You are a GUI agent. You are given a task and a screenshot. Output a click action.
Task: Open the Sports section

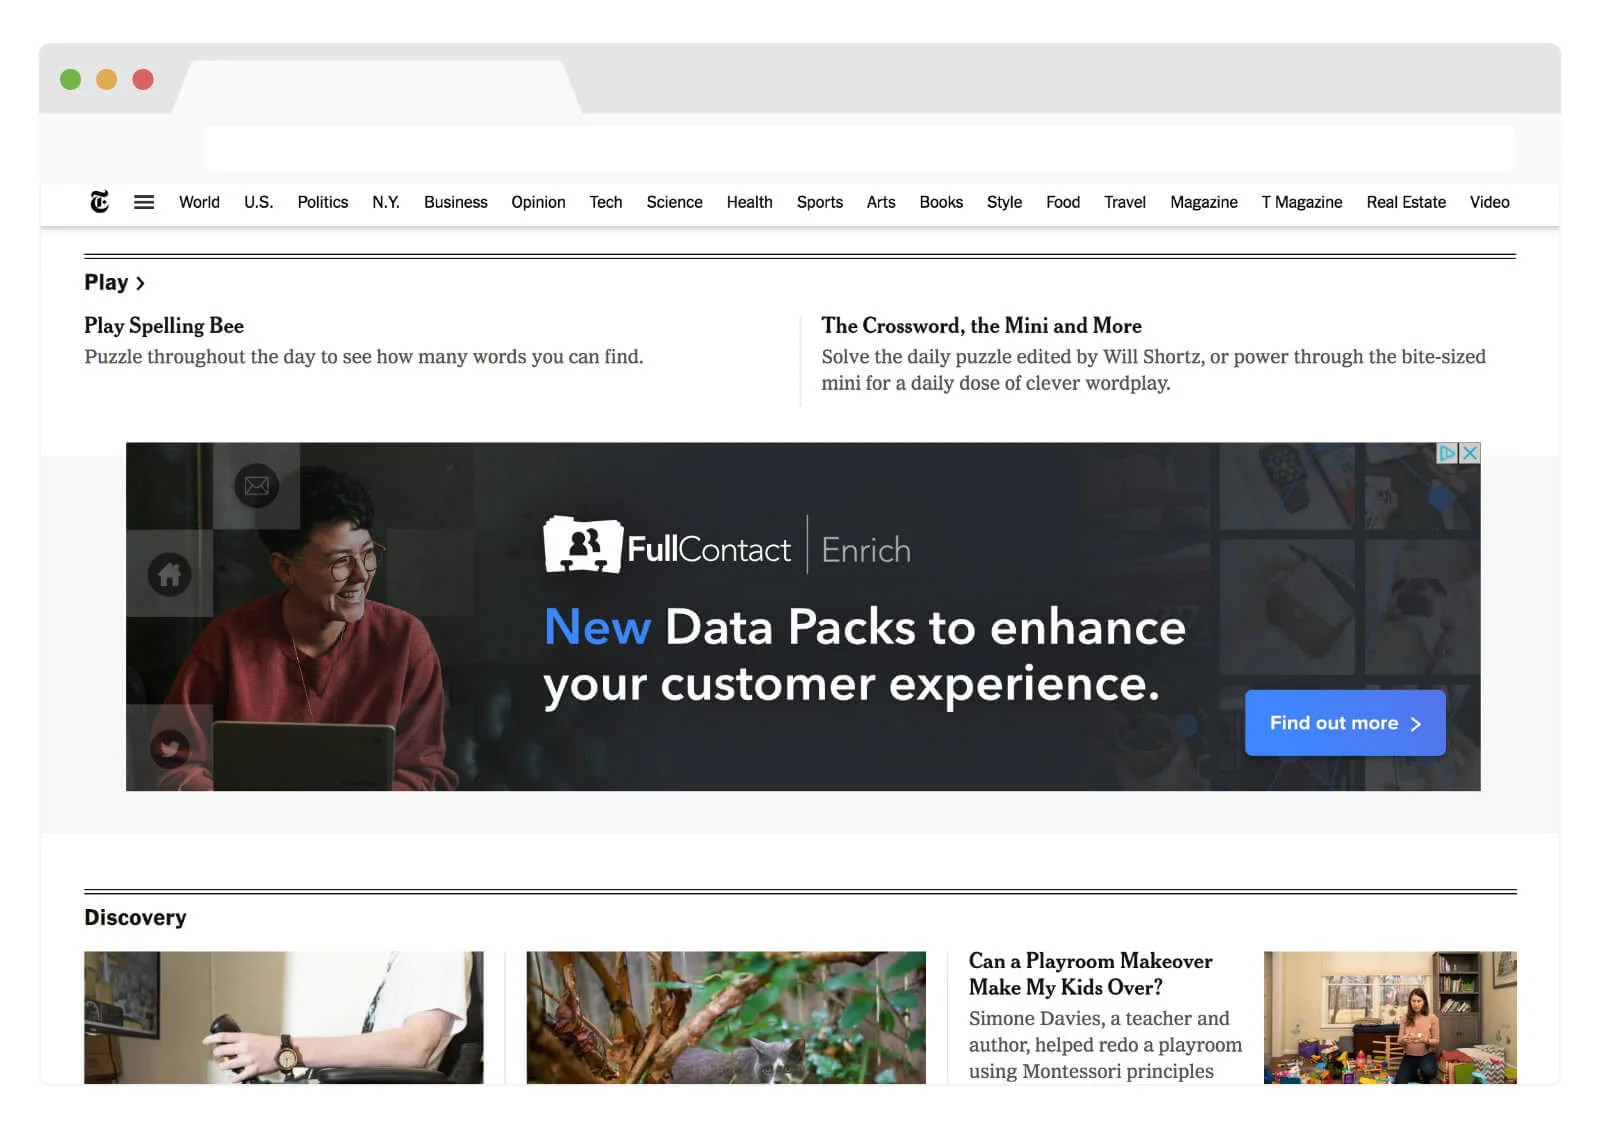tap(820, 202)
